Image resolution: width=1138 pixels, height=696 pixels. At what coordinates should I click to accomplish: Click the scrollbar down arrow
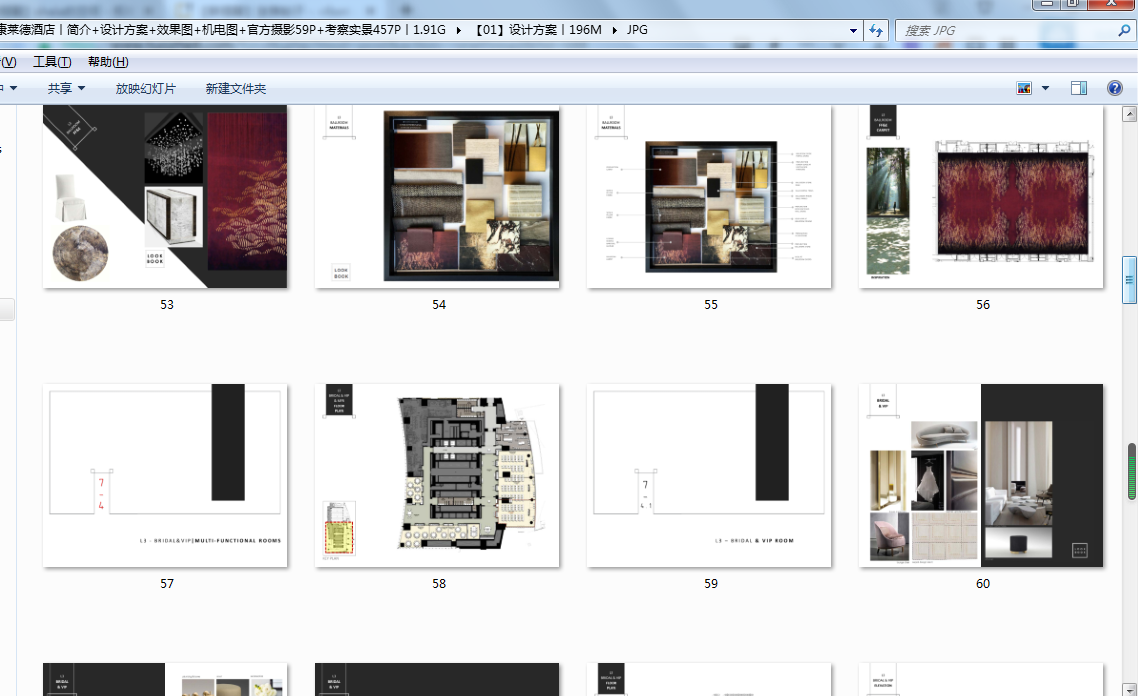1129,689
